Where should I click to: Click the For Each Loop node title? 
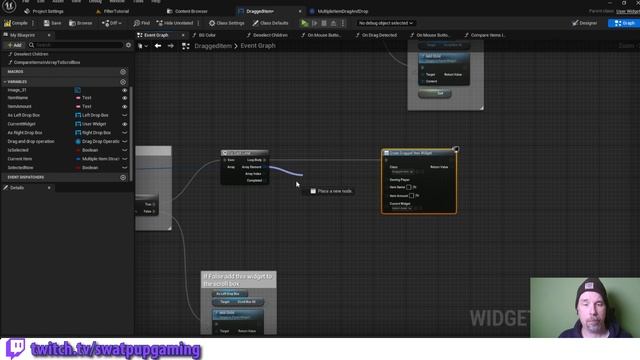coord(244,153)
